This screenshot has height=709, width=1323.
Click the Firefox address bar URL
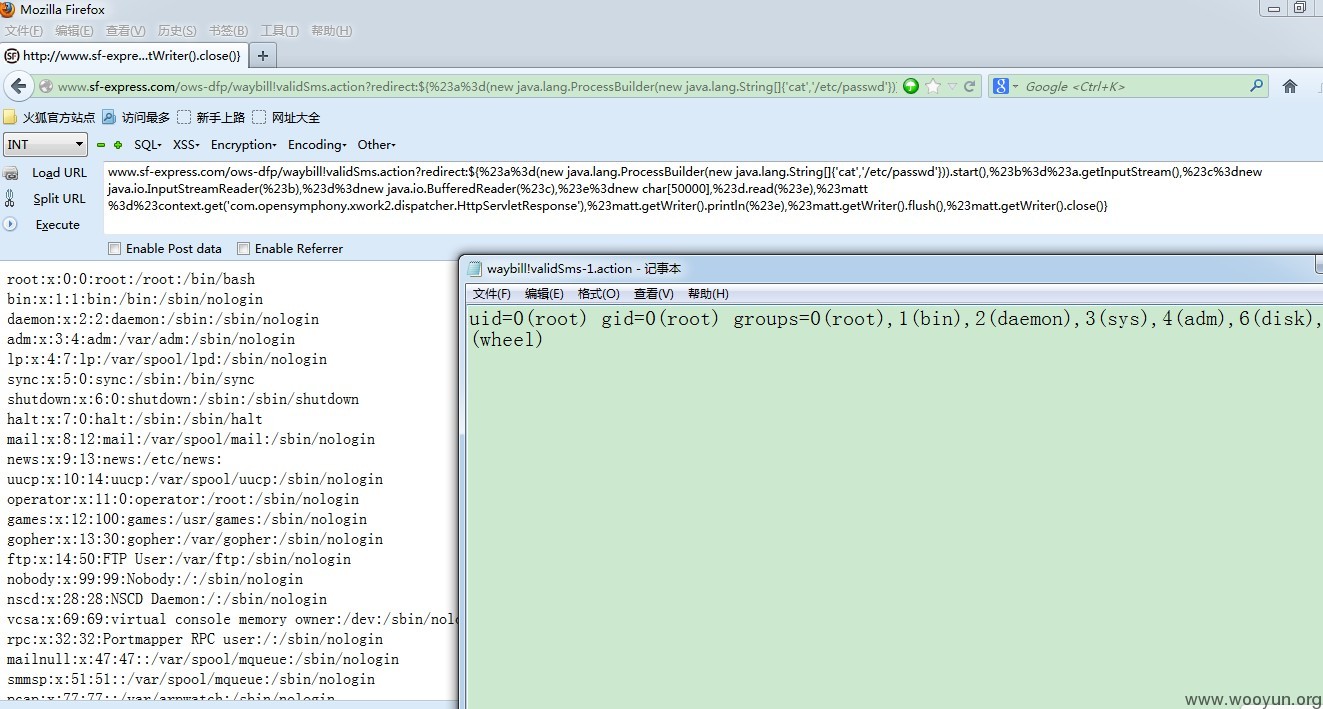(x=477, y=87)
